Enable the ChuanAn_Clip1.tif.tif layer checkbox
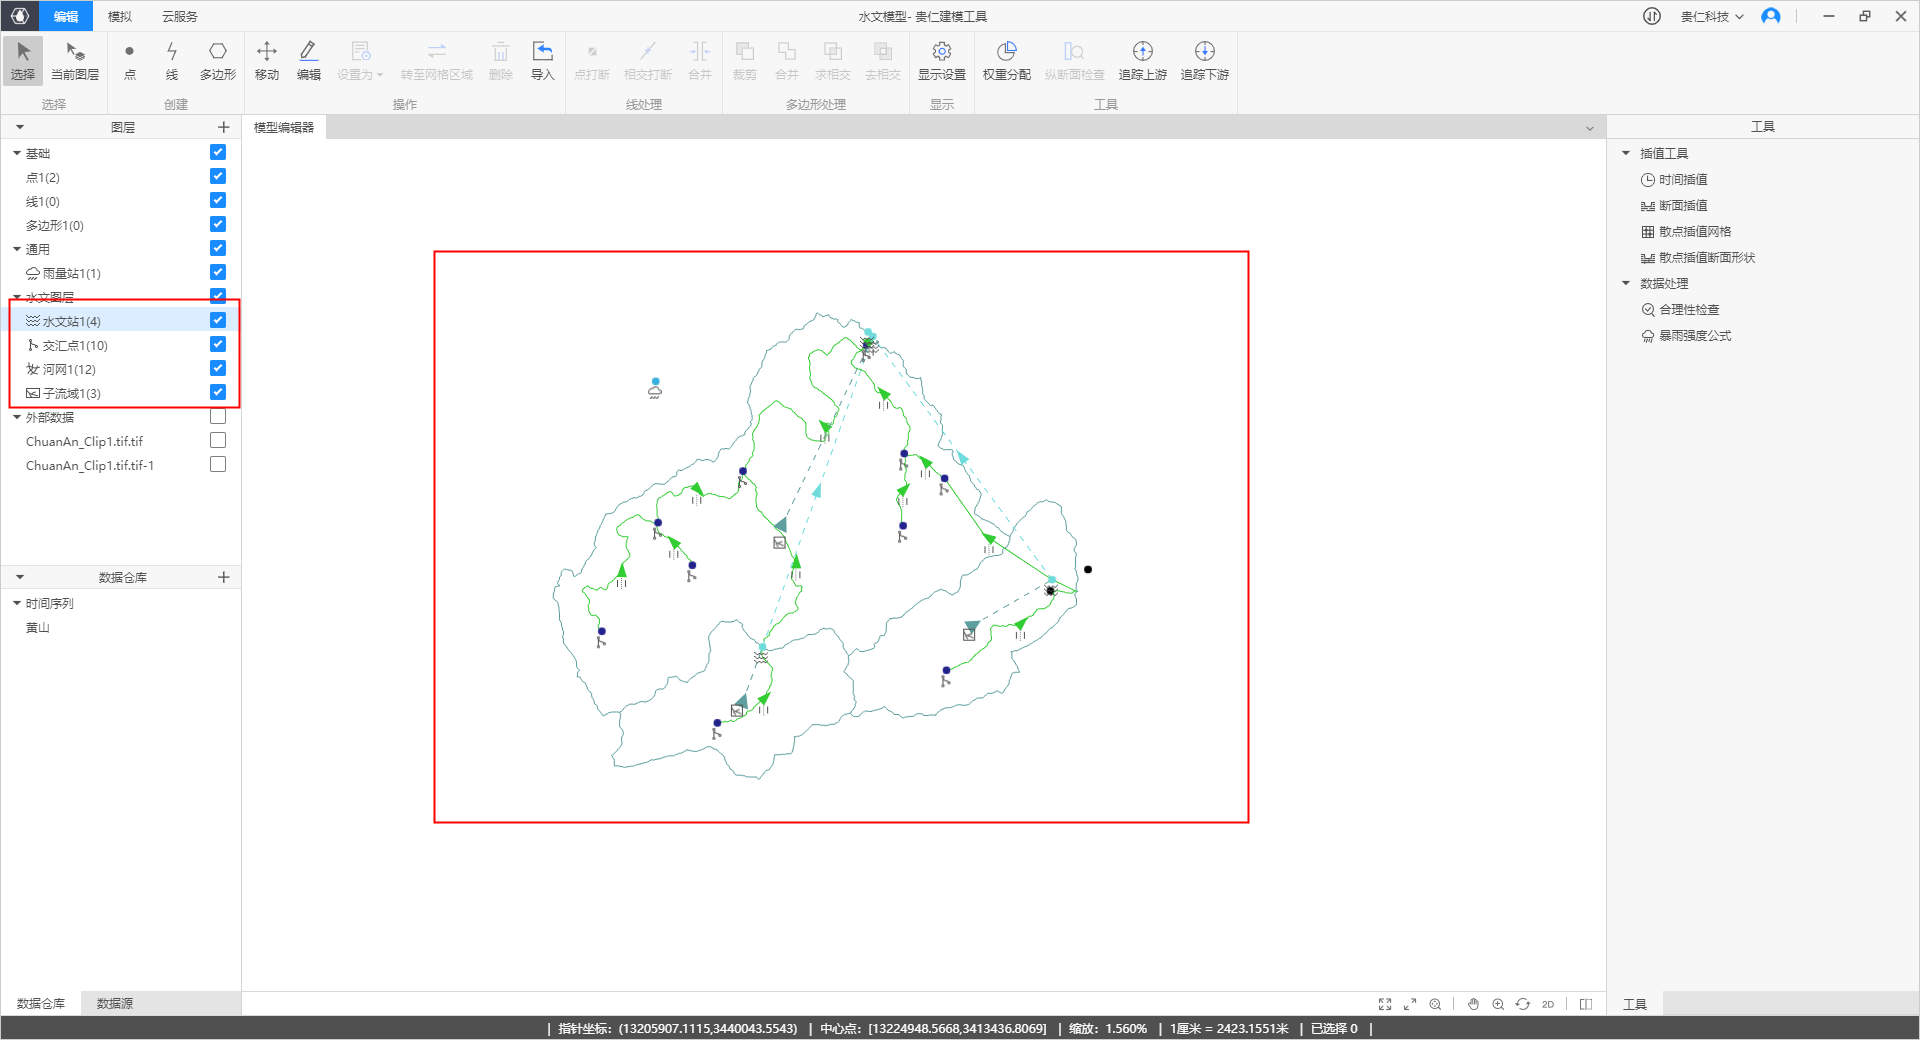 218,441
